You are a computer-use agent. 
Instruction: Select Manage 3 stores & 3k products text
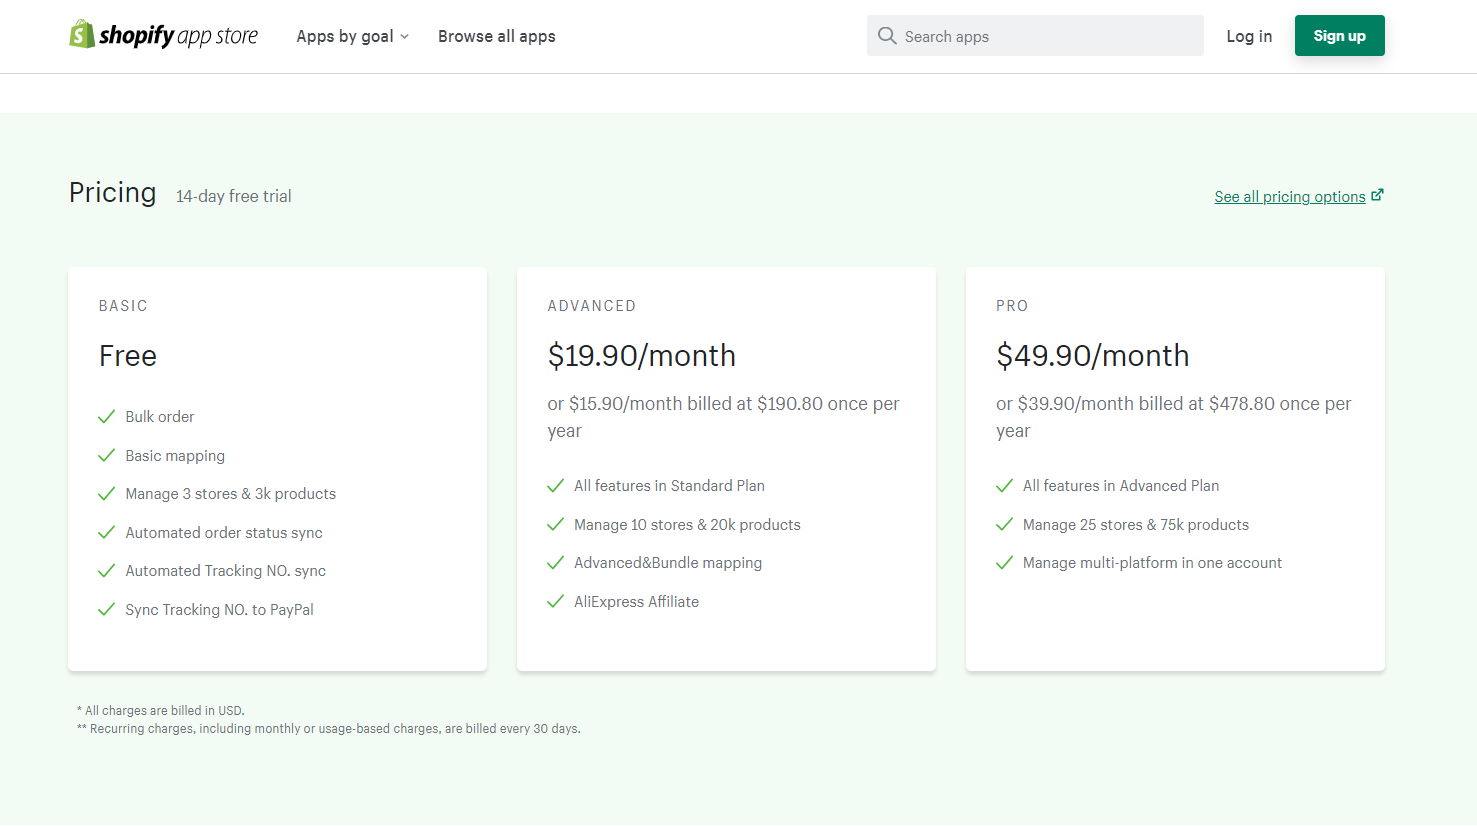tap(231, 494)
